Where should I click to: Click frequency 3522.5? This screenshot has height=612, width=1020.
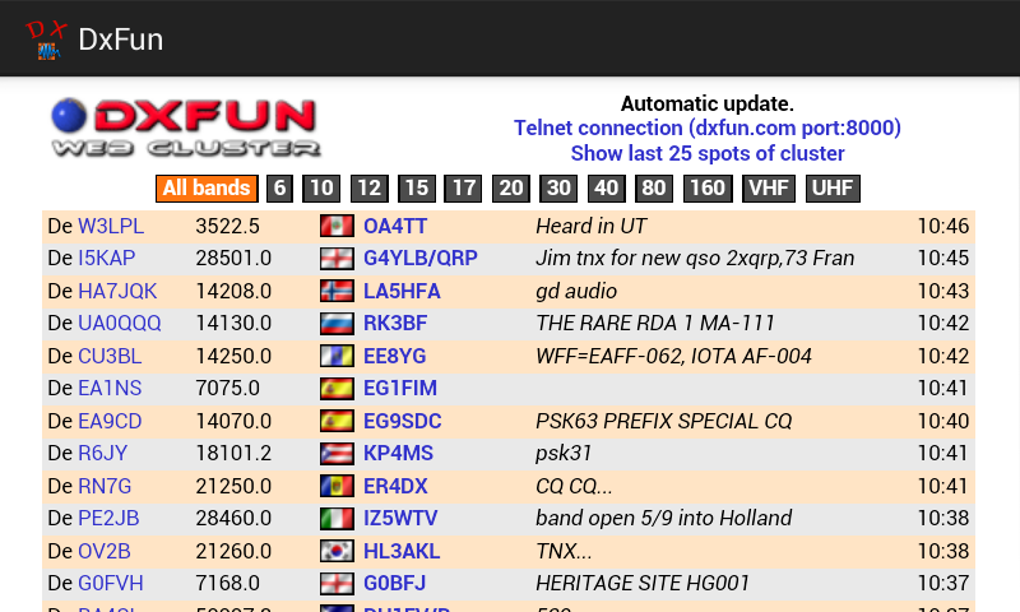pyautogui.click(x=228, y=226)
